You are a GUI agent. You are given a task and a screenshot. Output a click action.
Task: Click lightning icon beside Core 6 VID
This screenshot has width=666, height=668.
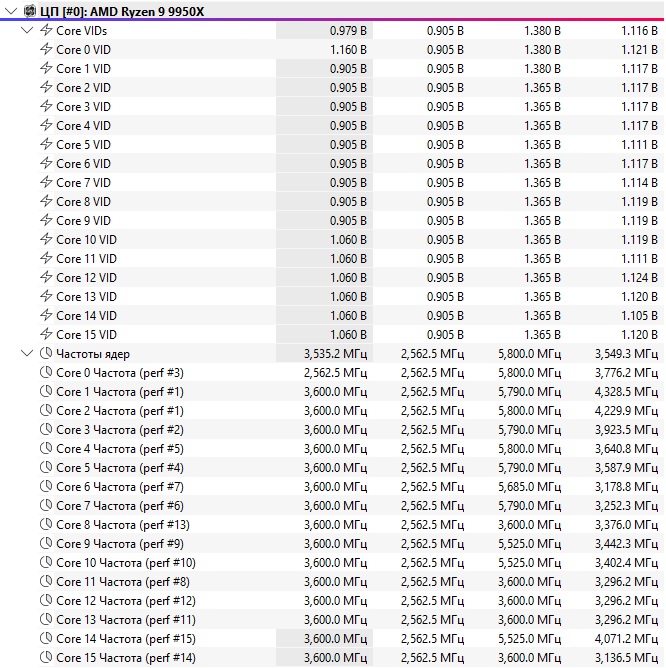pyautogui.click(x=46, y=163)
